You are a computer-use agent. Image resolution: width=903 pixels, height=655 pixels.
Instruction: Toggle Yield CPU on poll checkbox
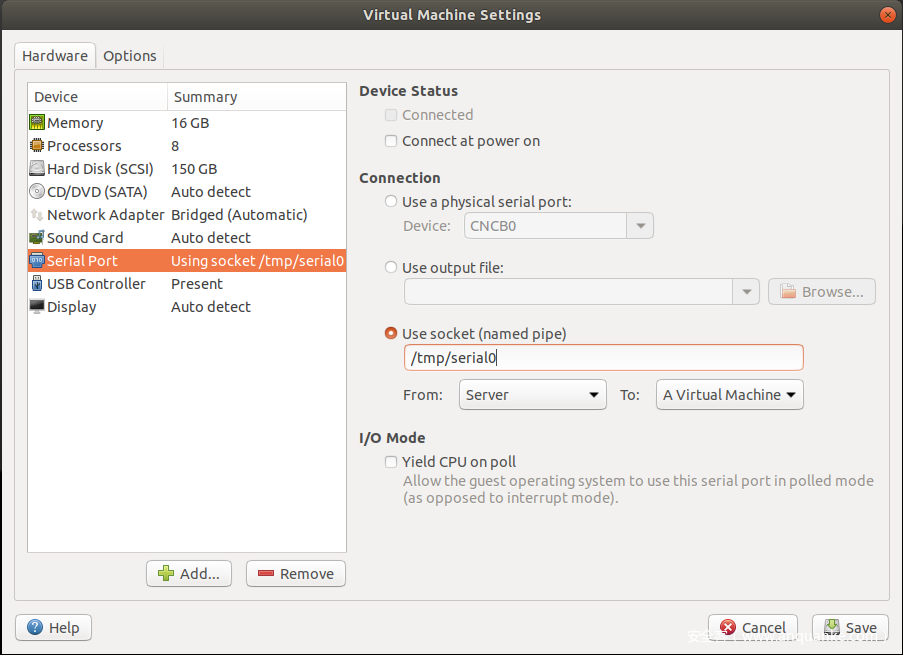coord(391,462)
